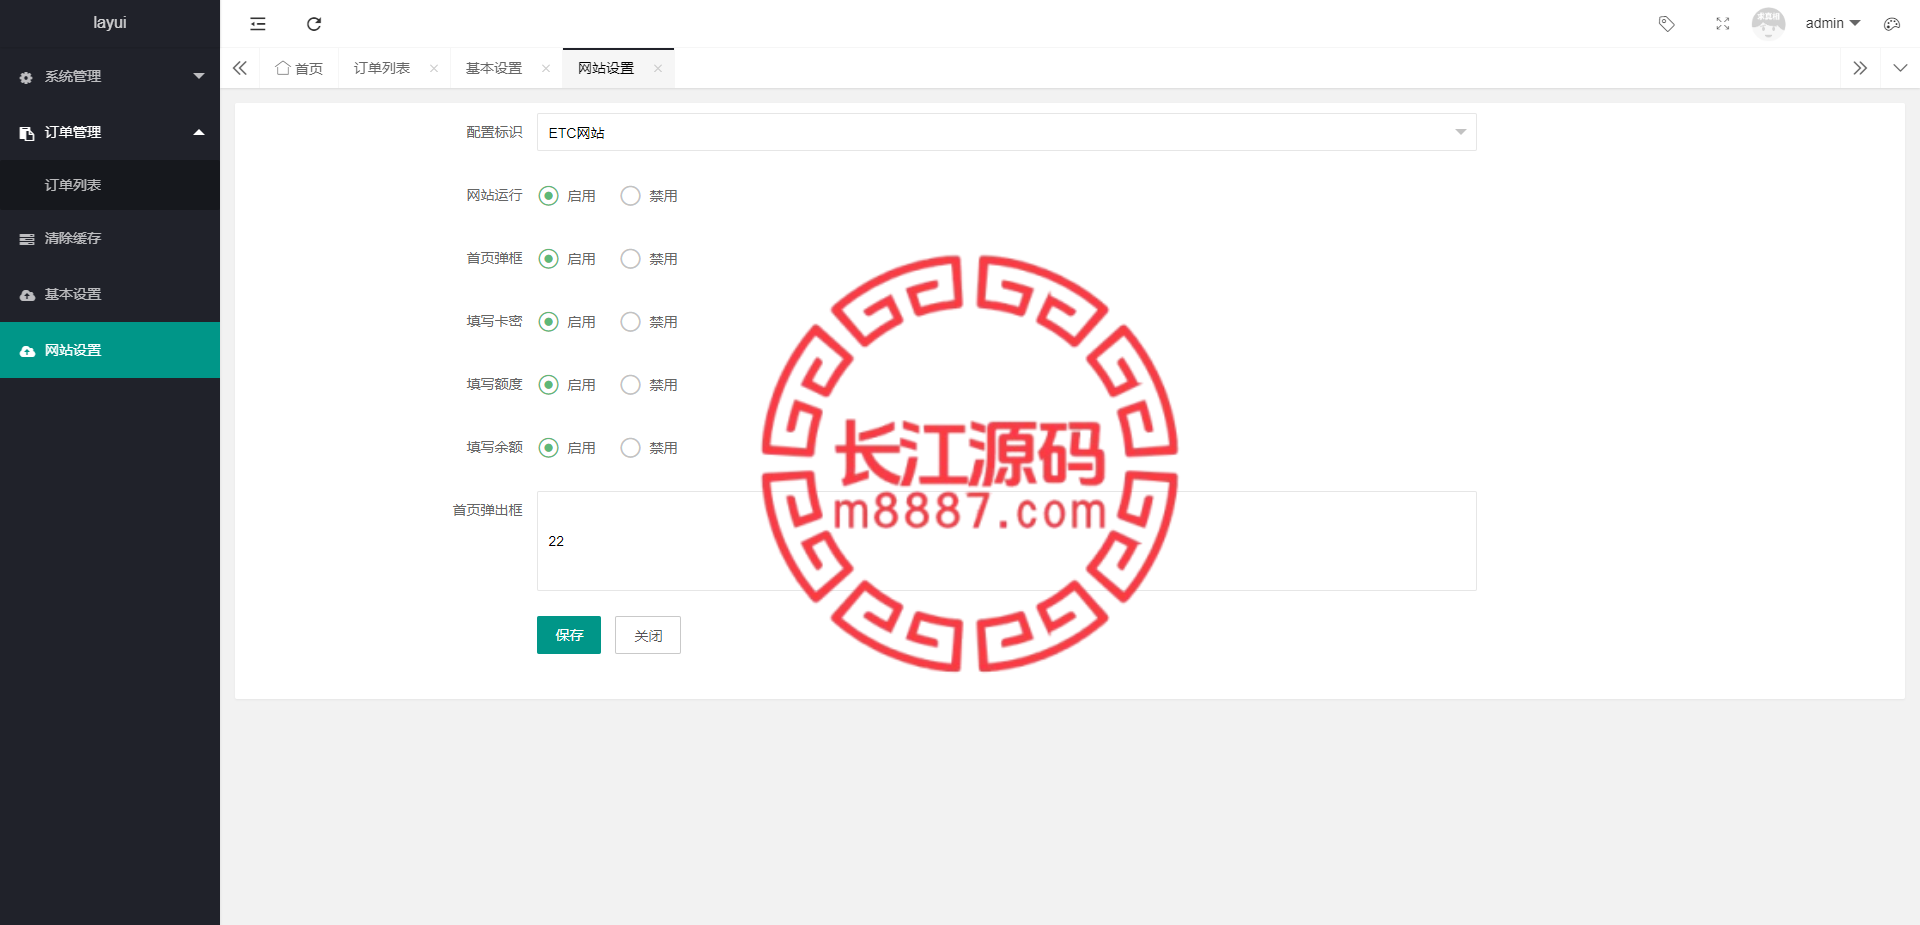Open the tab operations dropdown chevron
The image size is (1920, 925).
(x=1900, y=68)
